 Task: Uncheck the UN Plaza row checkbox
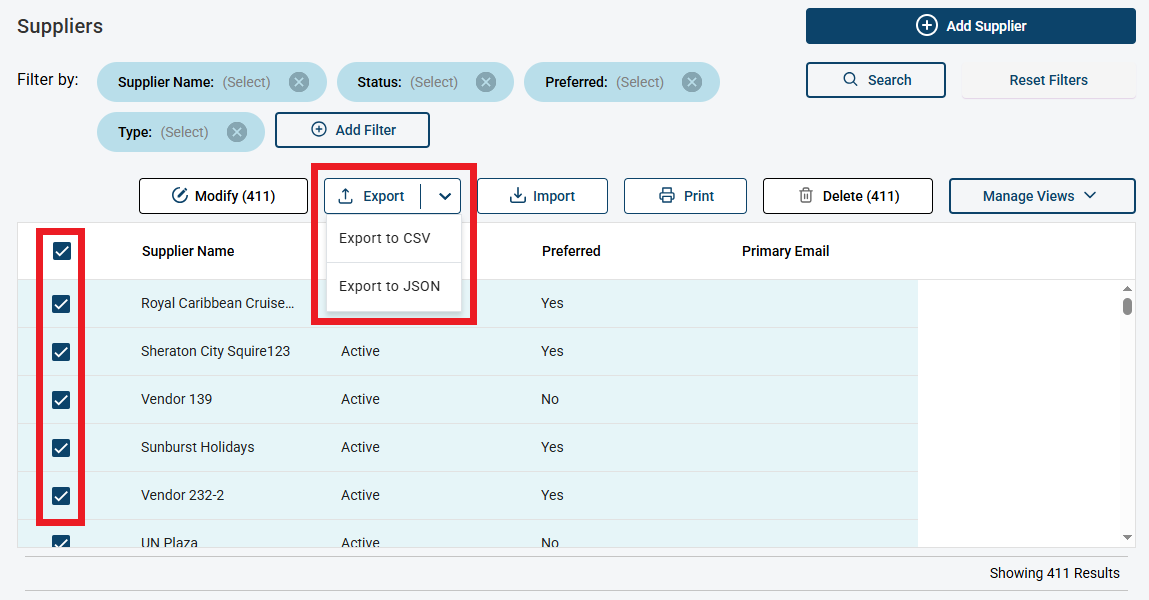tap(61, 541)
